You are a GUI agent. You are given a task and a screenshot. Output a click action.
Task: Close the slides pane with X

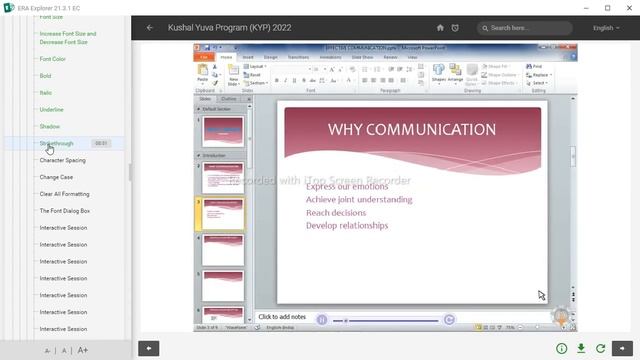[x=249, y=99]
